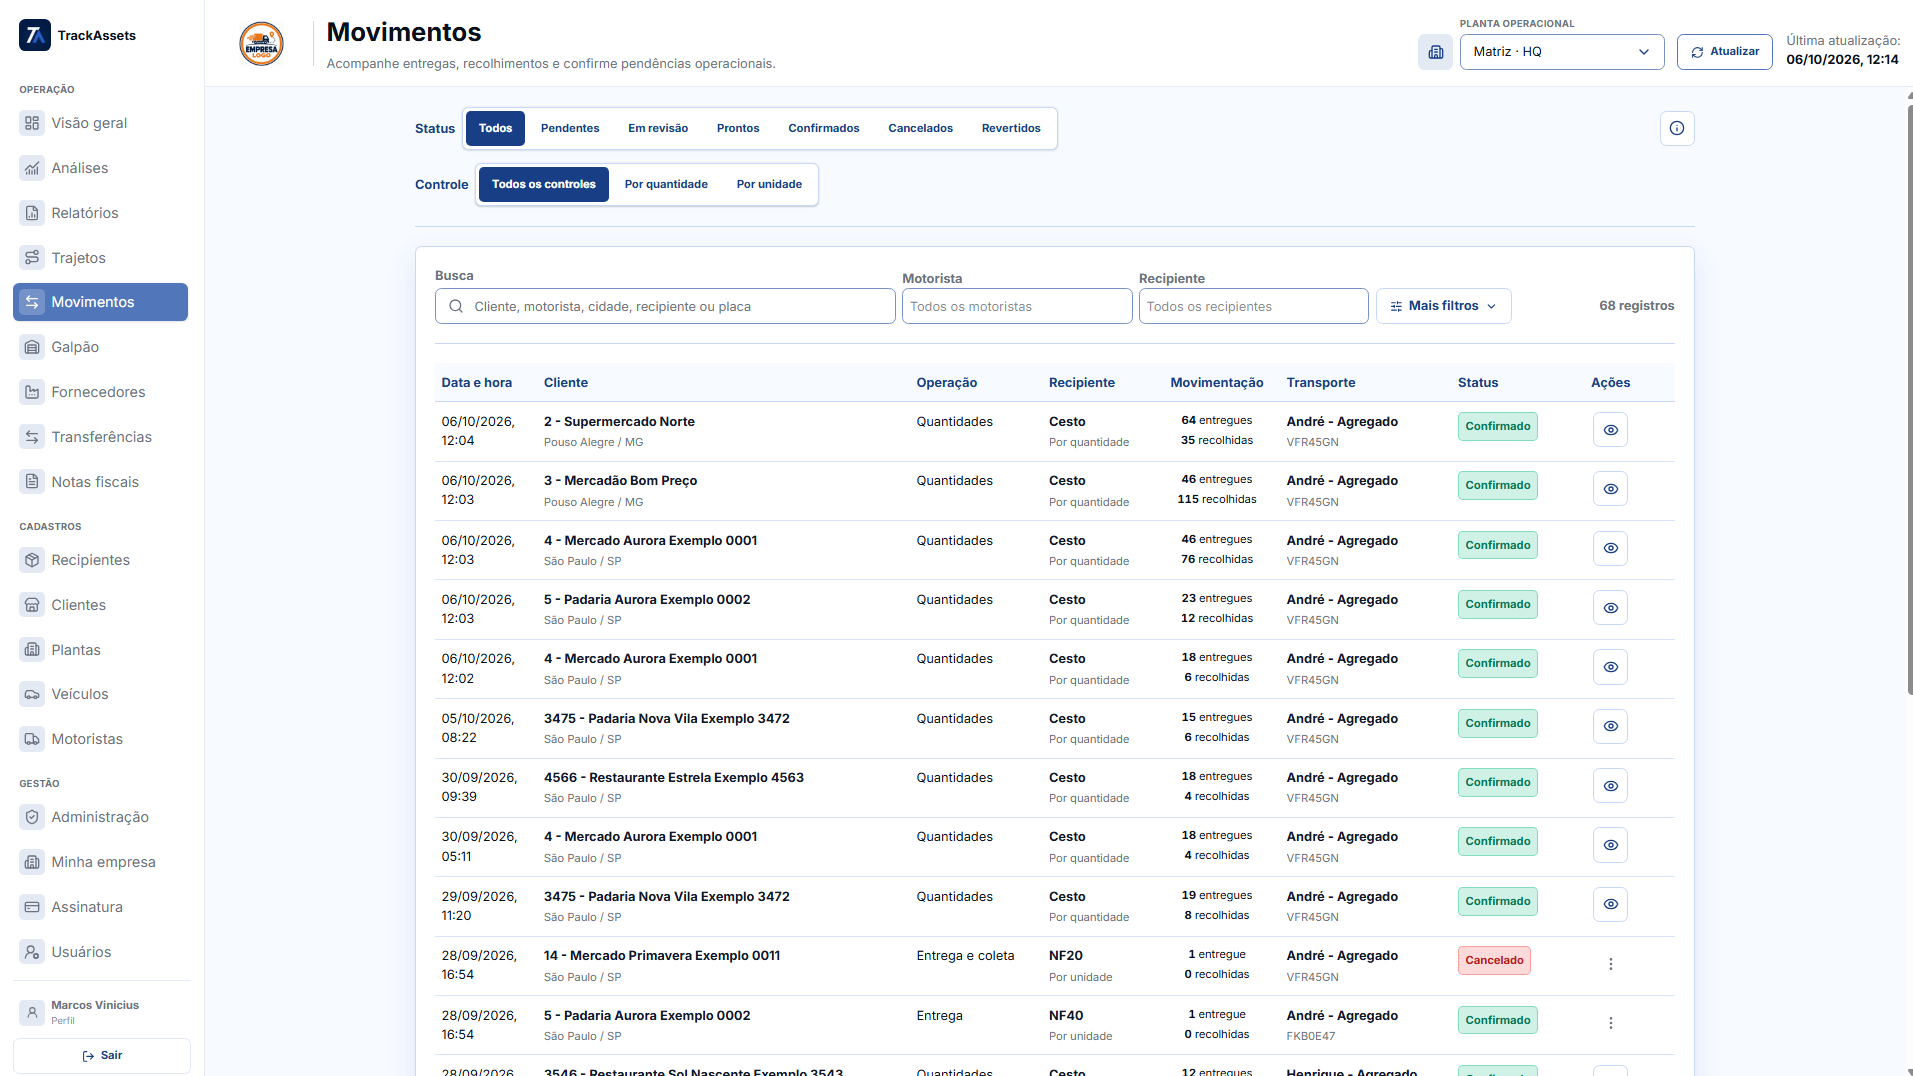Viewport: 1913px width, 1076px height.
Task: Open the Administração shield icon
Action: pyautogui.click(x=32, y=817)
